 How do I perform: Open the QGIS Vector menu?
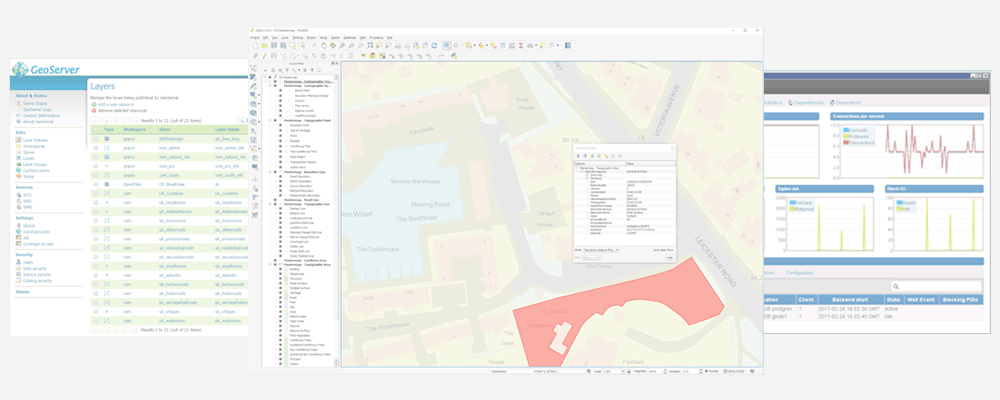(323, 38)
